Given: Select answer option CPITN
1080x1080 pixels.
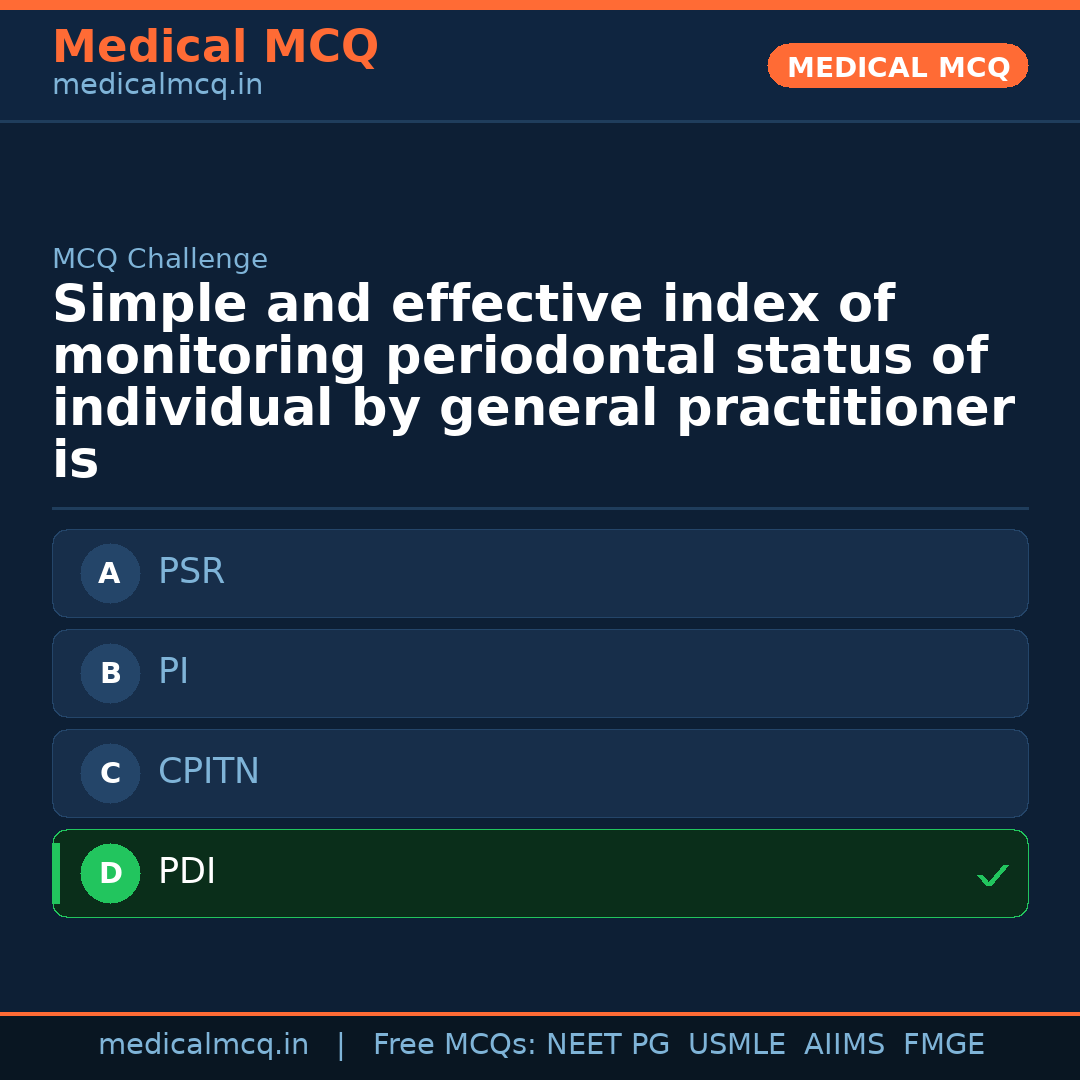Looking at the screenshot, I should coord(540,773).
